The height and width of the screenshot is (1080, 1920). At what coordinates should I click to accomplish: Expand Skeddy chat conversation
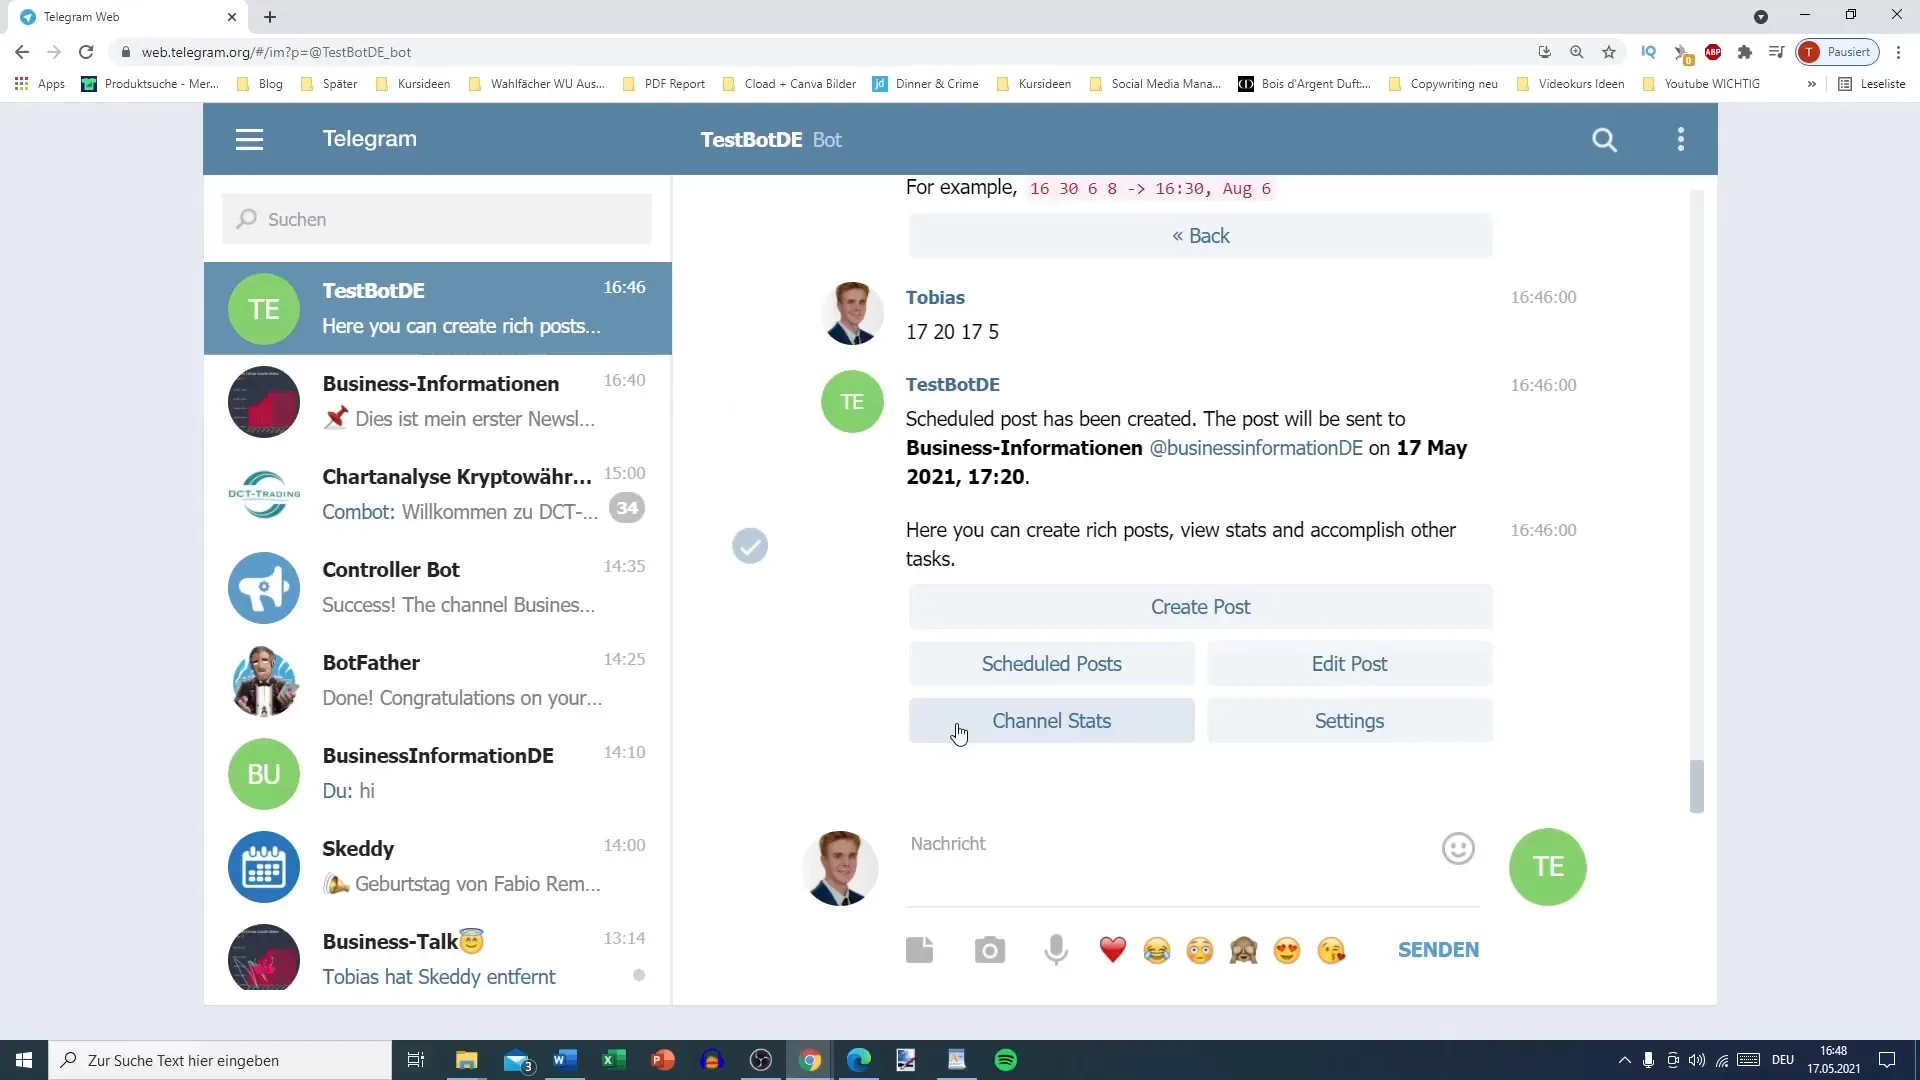pos(438,866)
